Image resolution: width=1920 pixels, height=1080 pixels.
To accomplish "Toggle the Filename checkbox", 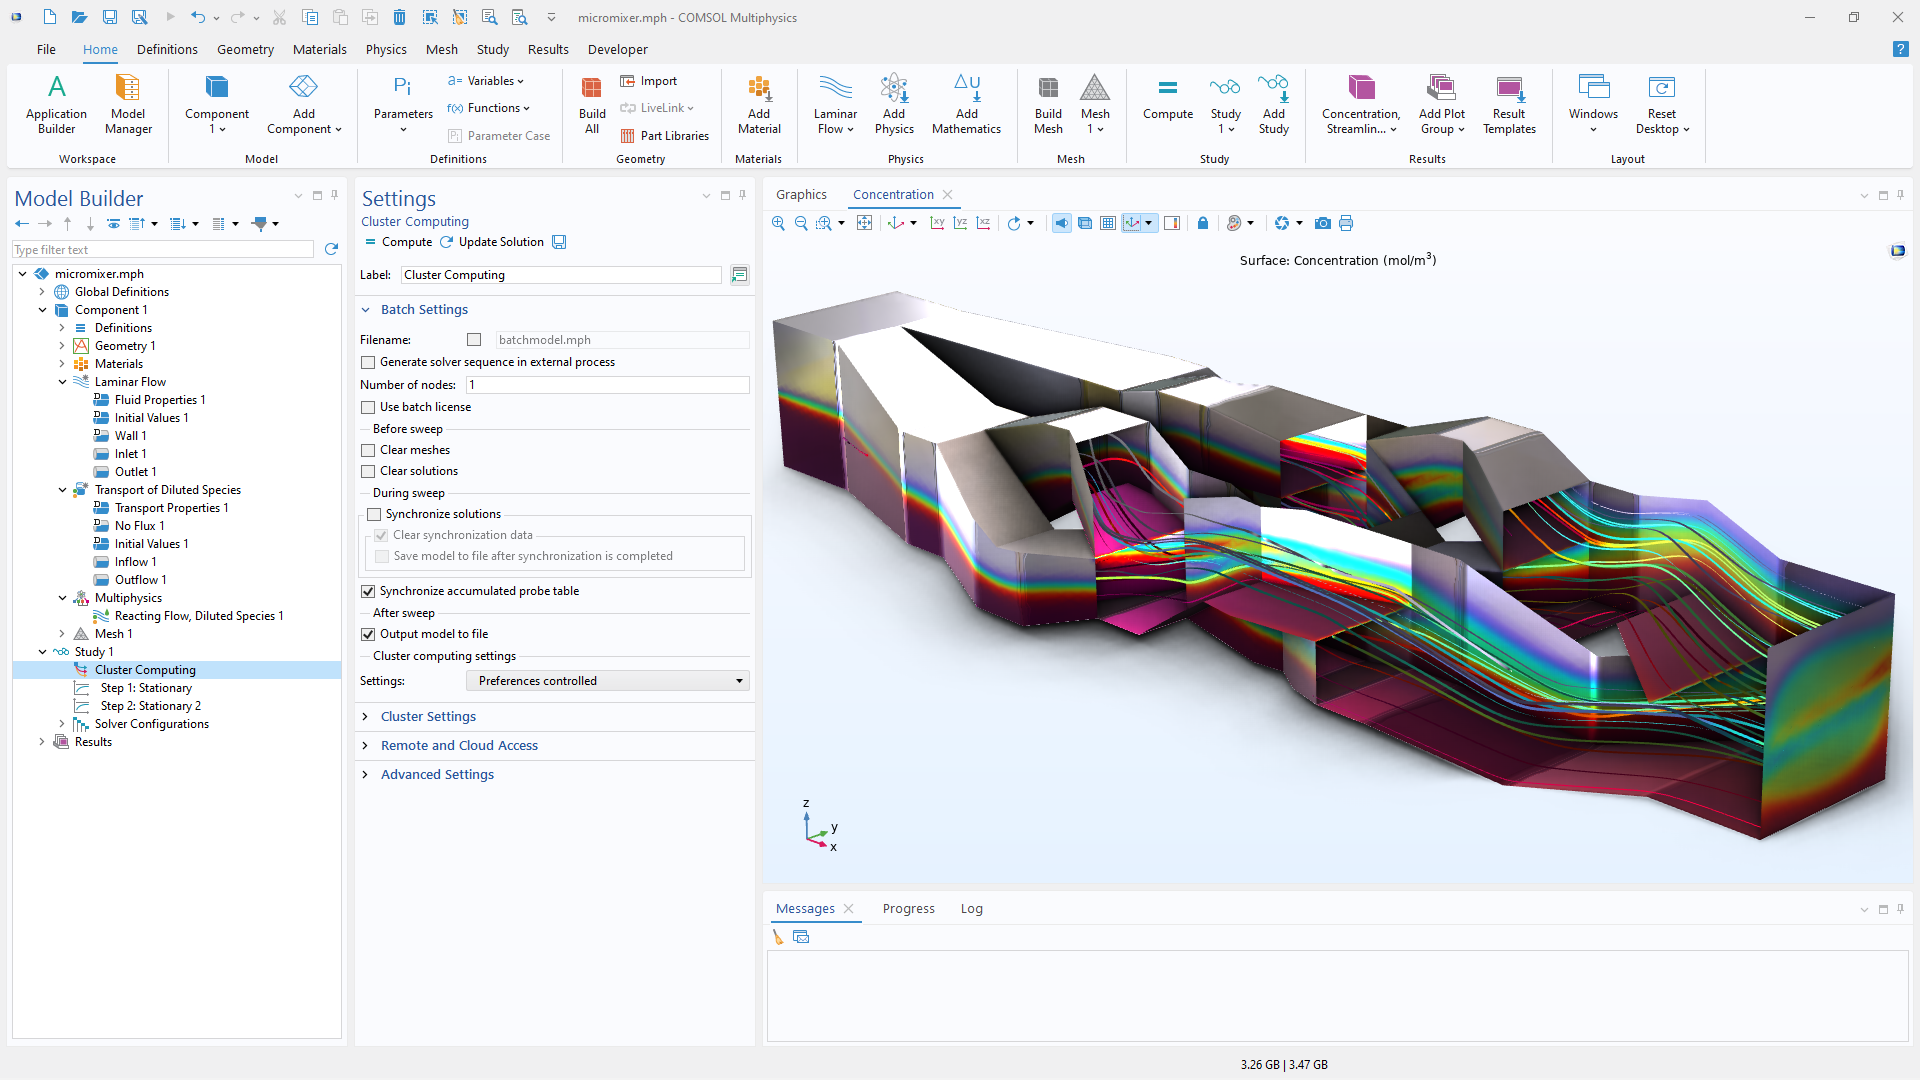I will 474,340.
